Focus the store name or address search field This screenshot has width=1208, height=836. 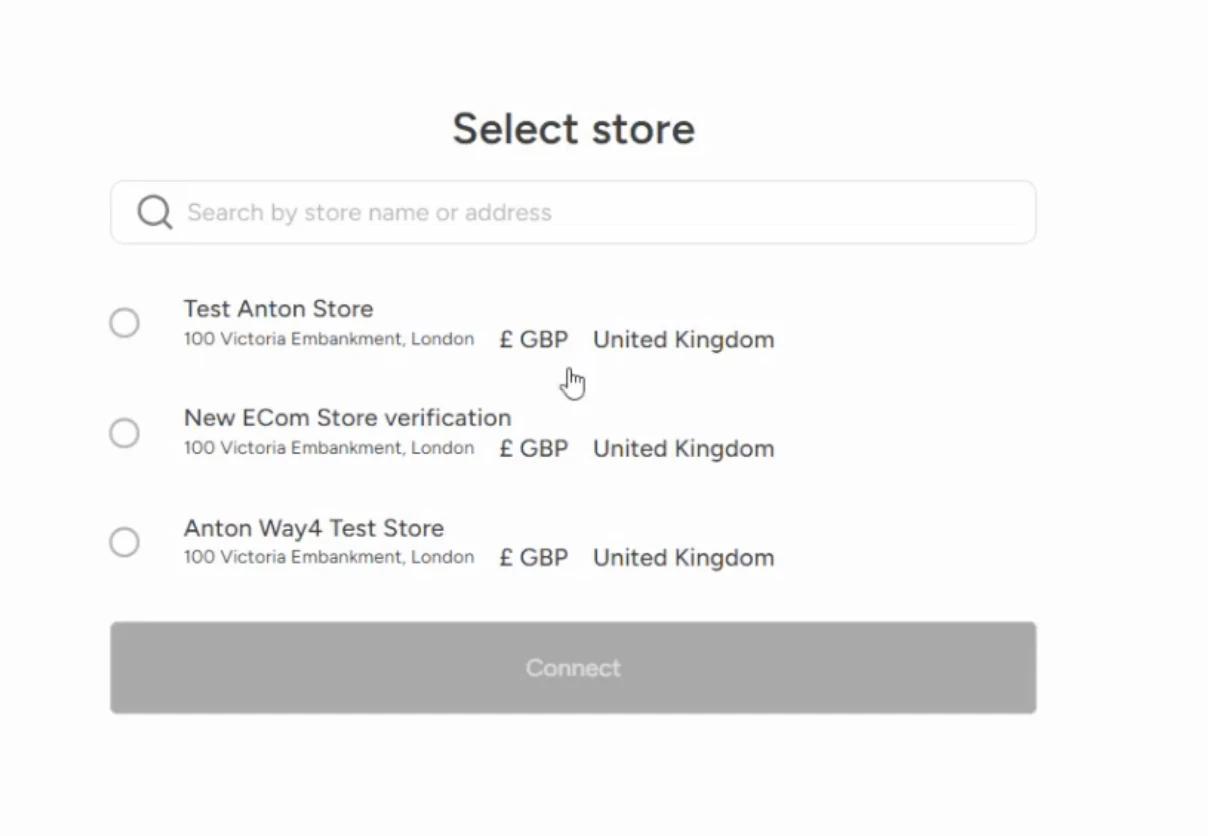tap(600, 212)
